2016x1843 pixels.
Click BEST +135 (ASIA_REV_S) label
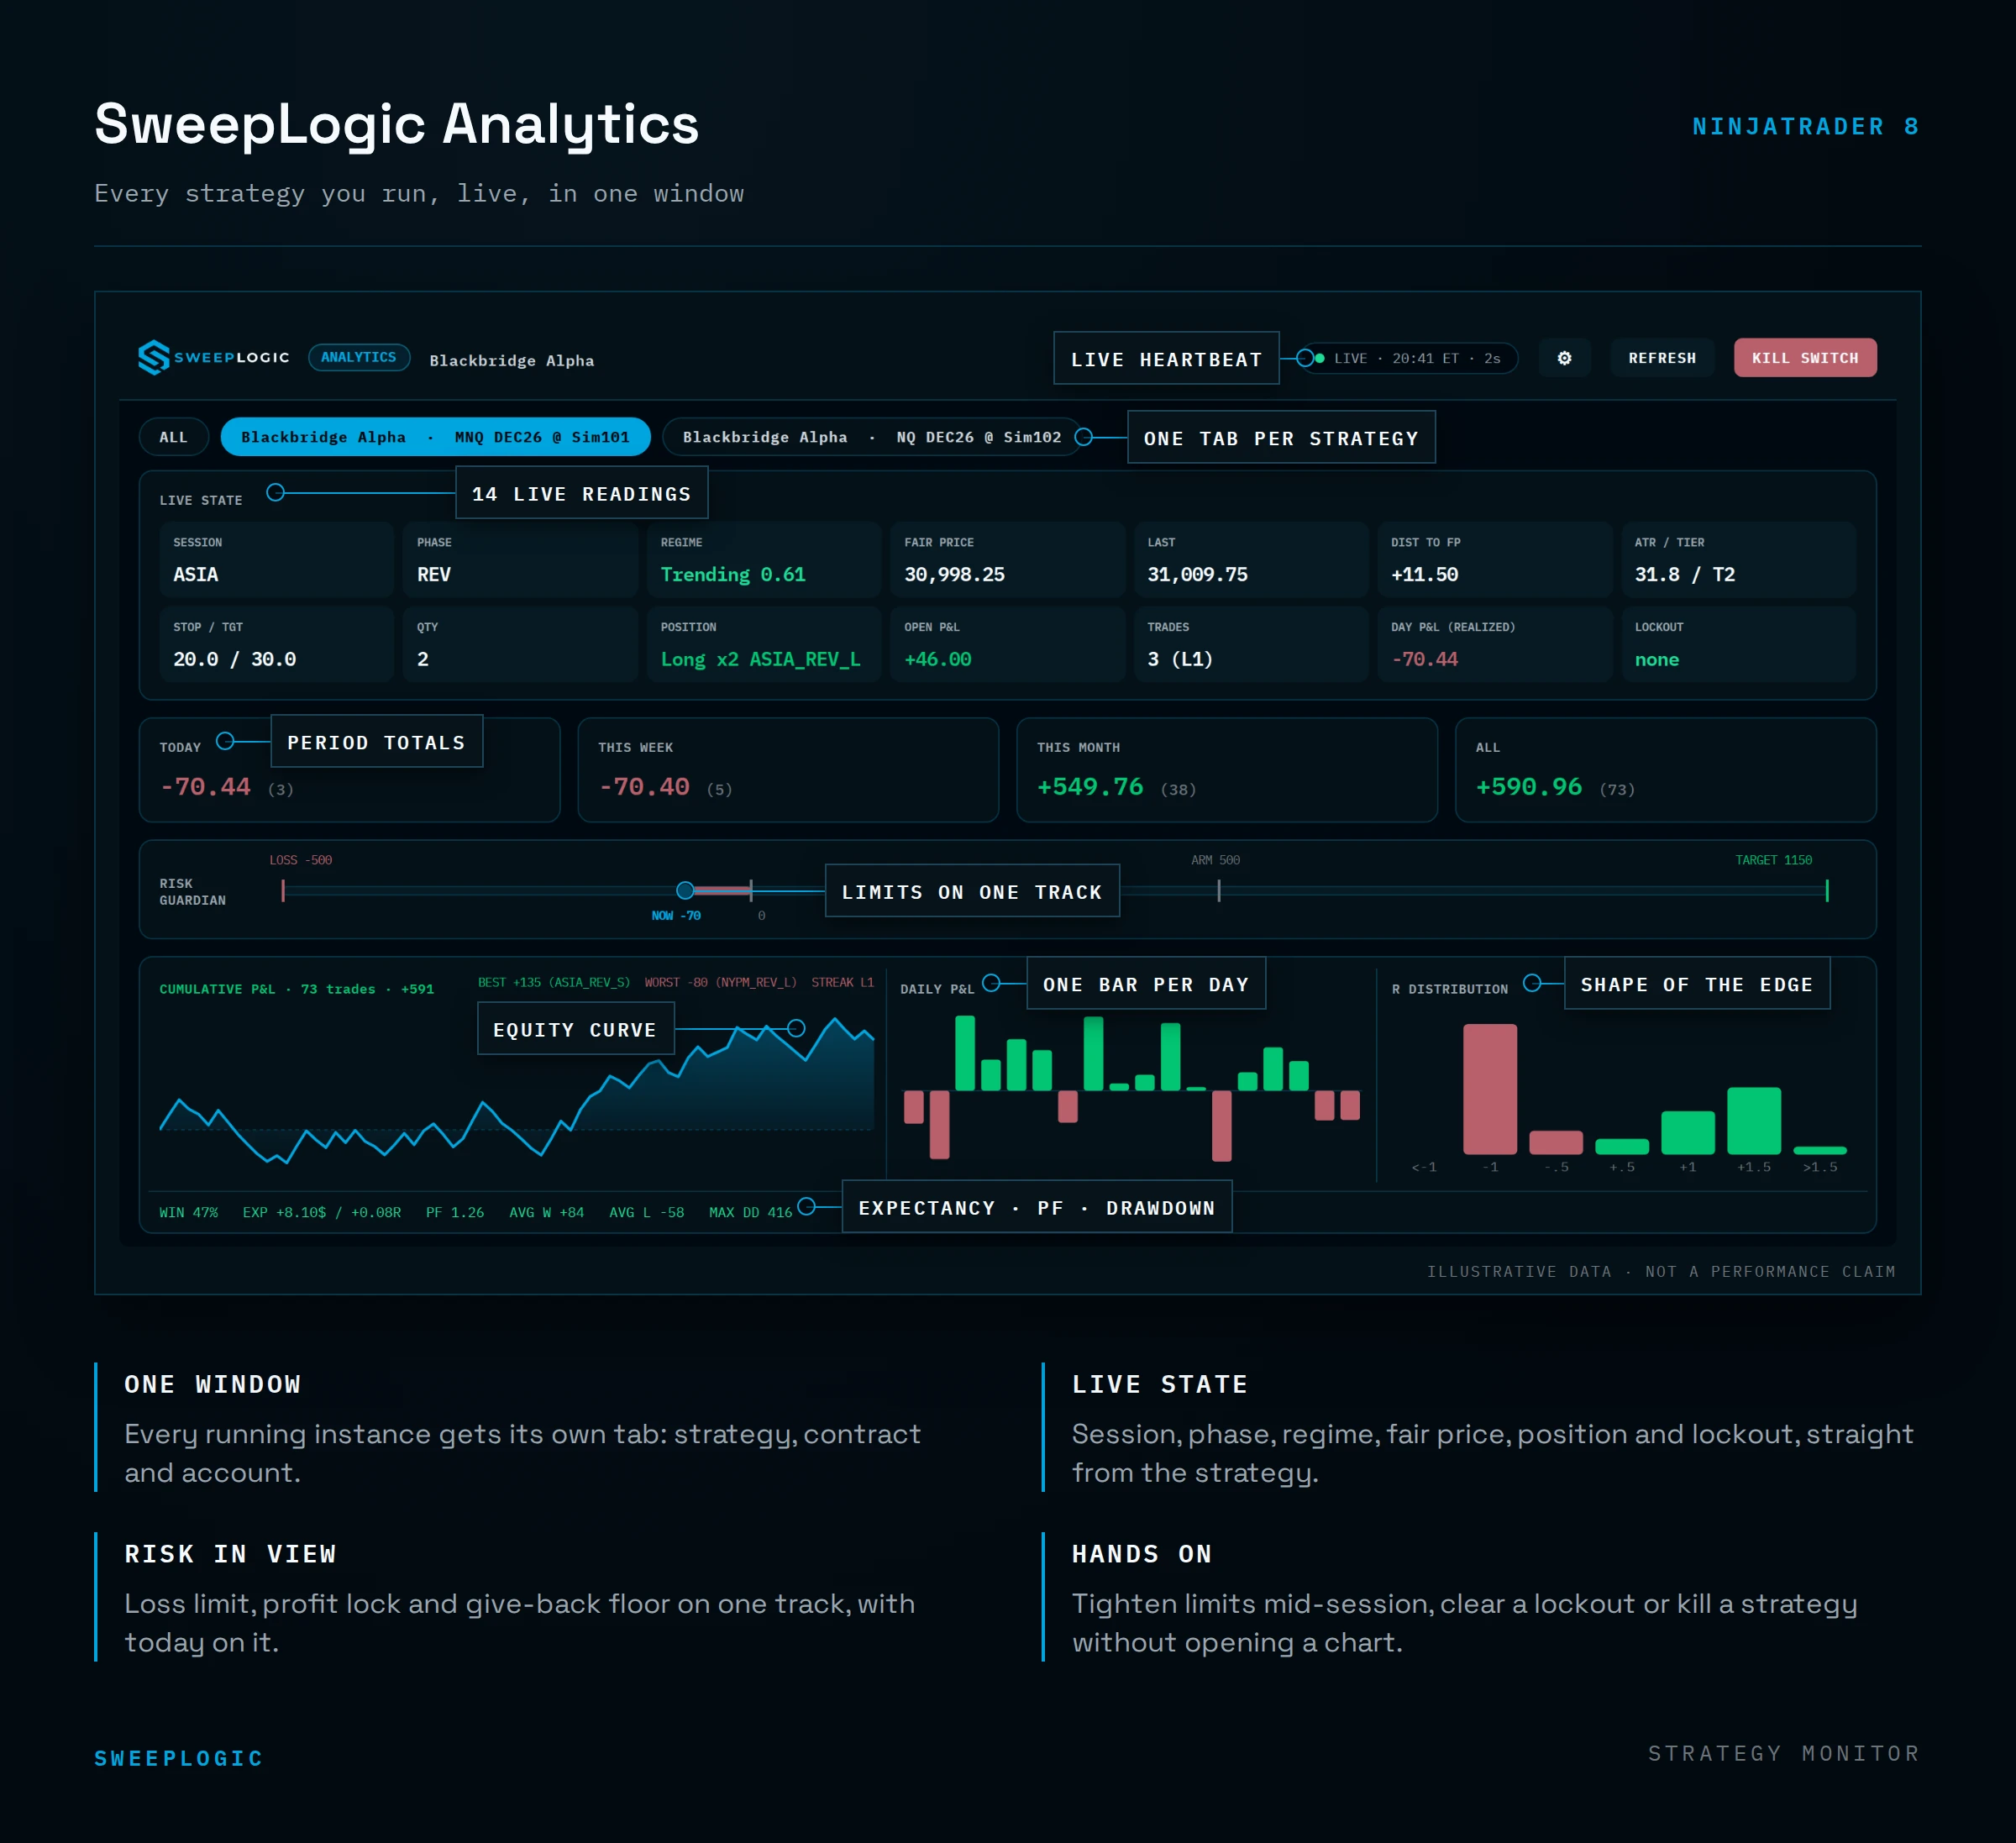(553, 982)
